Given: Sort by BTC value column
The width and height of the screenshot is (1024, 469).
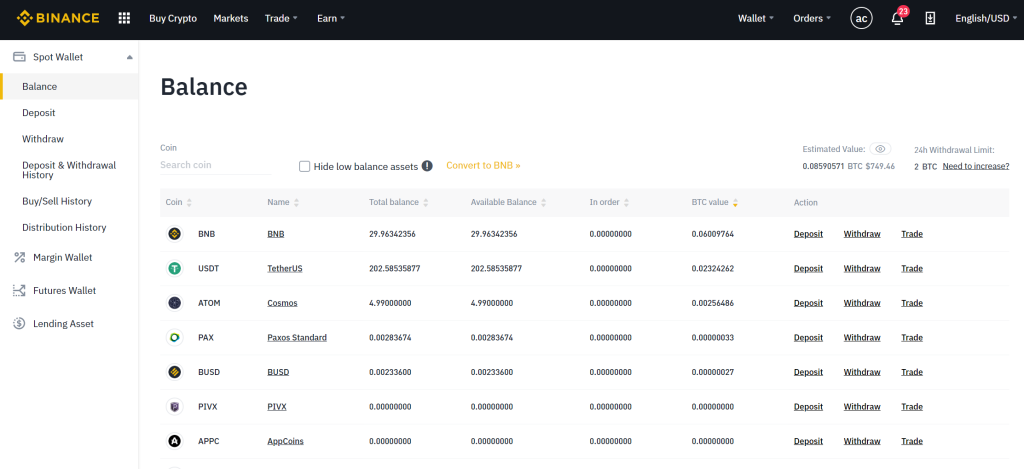Looking at the screenshot, I should coord(735,203).
